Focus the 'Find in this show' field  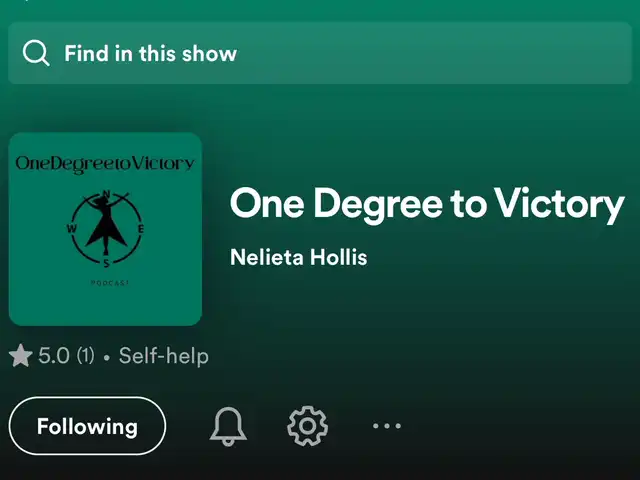tap(320, 53)
